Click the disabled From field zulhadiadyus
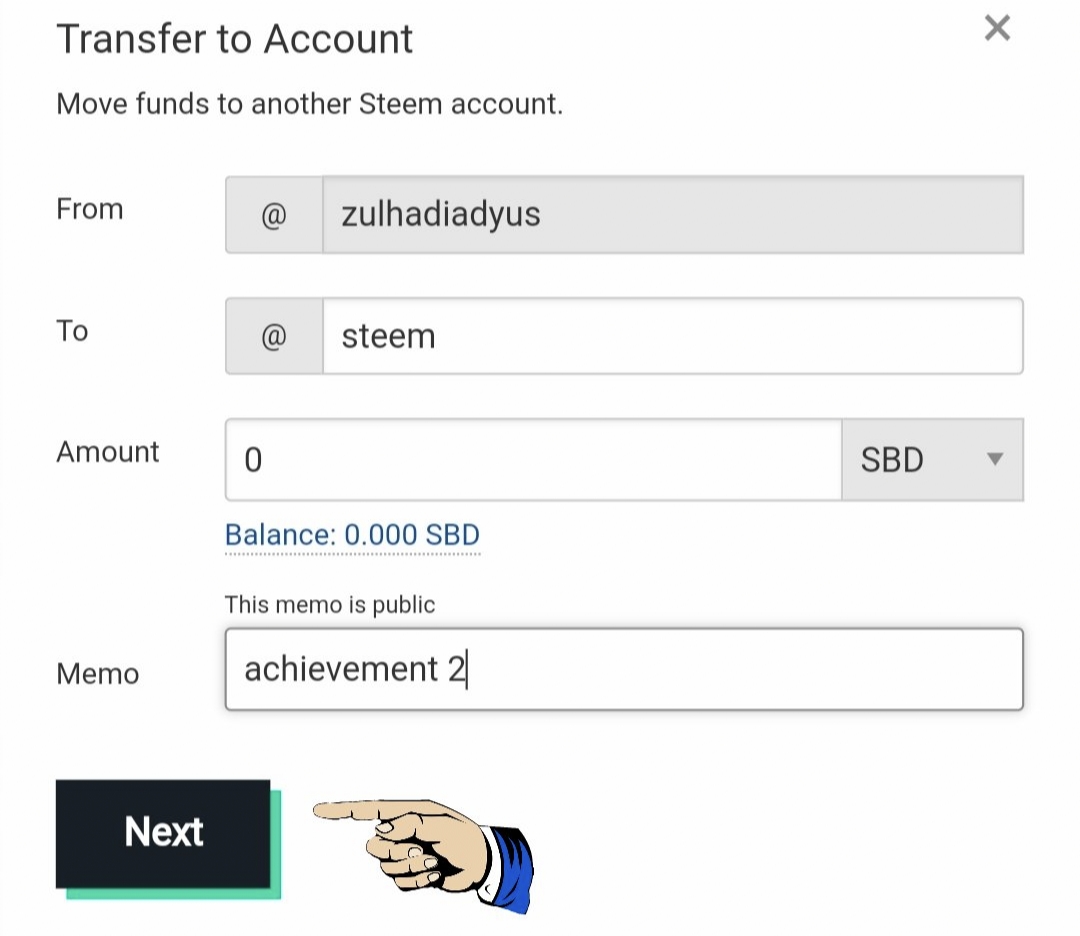Viewport: 1080px width, 936px height. pyautogui.click(x=671, y=214)
